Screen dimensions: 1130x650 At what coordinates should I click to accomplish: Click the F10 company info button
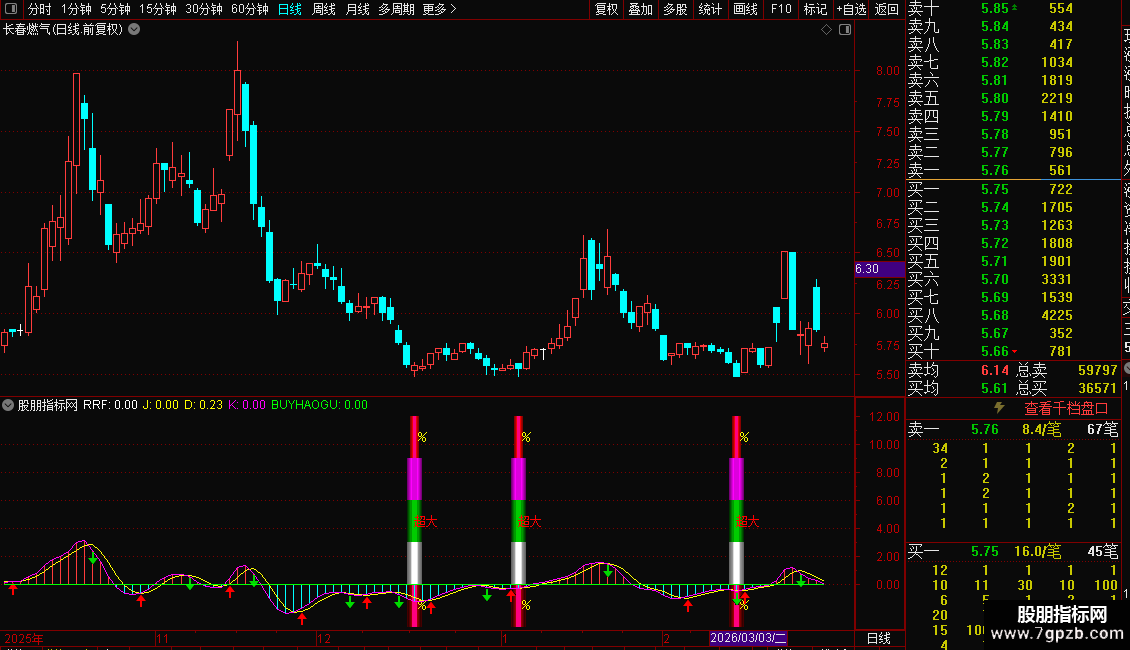coord(780,9)
